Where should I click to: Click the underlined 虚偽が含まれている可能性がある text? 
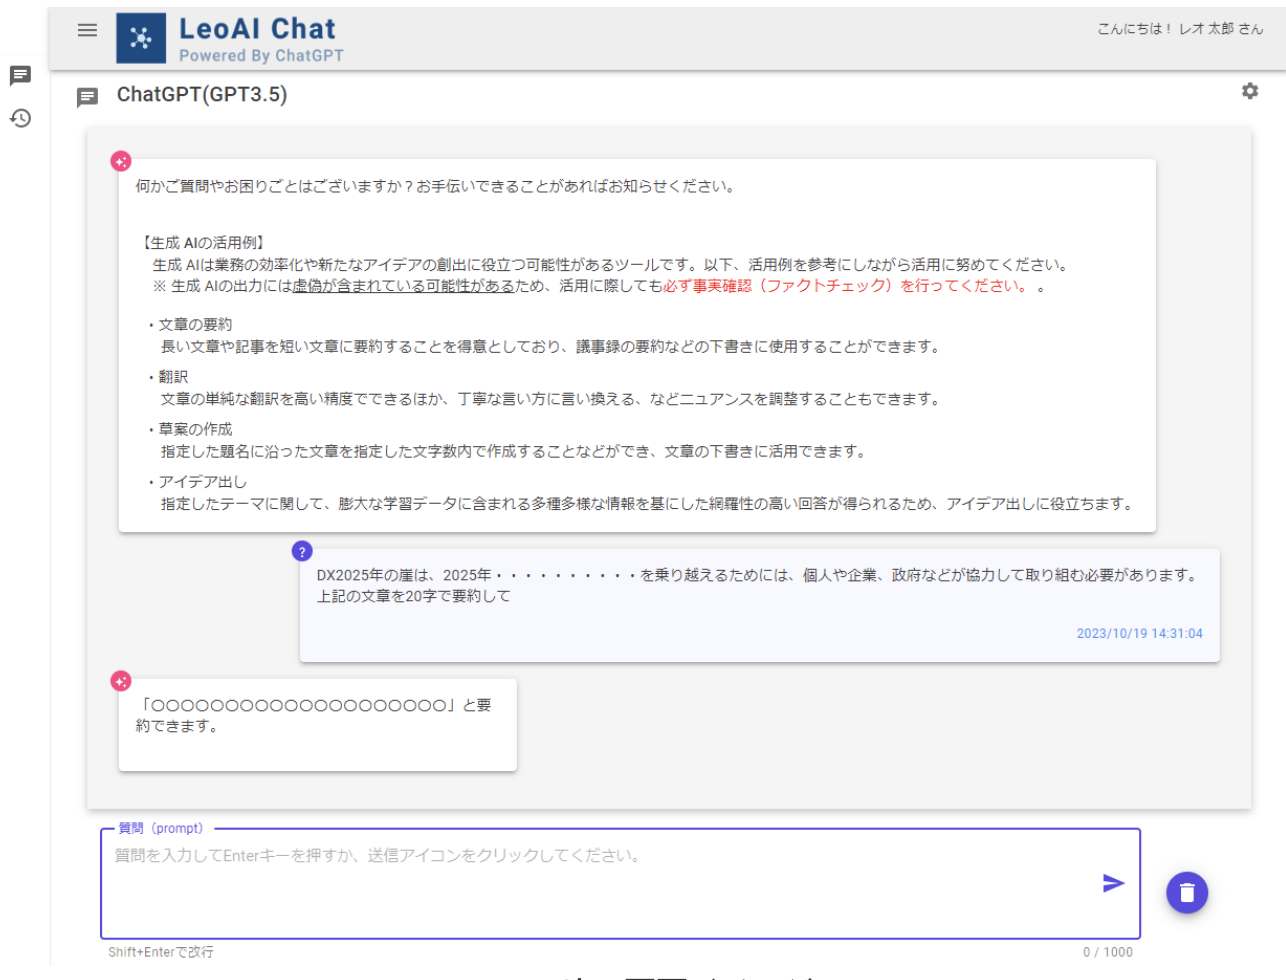(403, 286)
